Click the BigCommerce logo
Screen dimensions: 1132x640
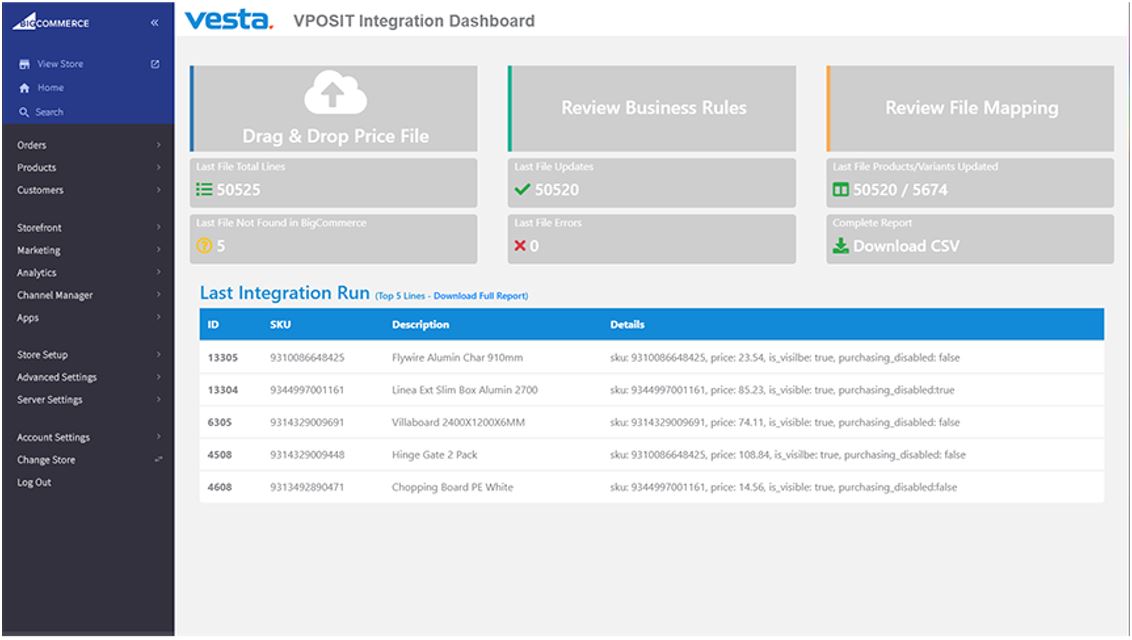click(51, 22)
